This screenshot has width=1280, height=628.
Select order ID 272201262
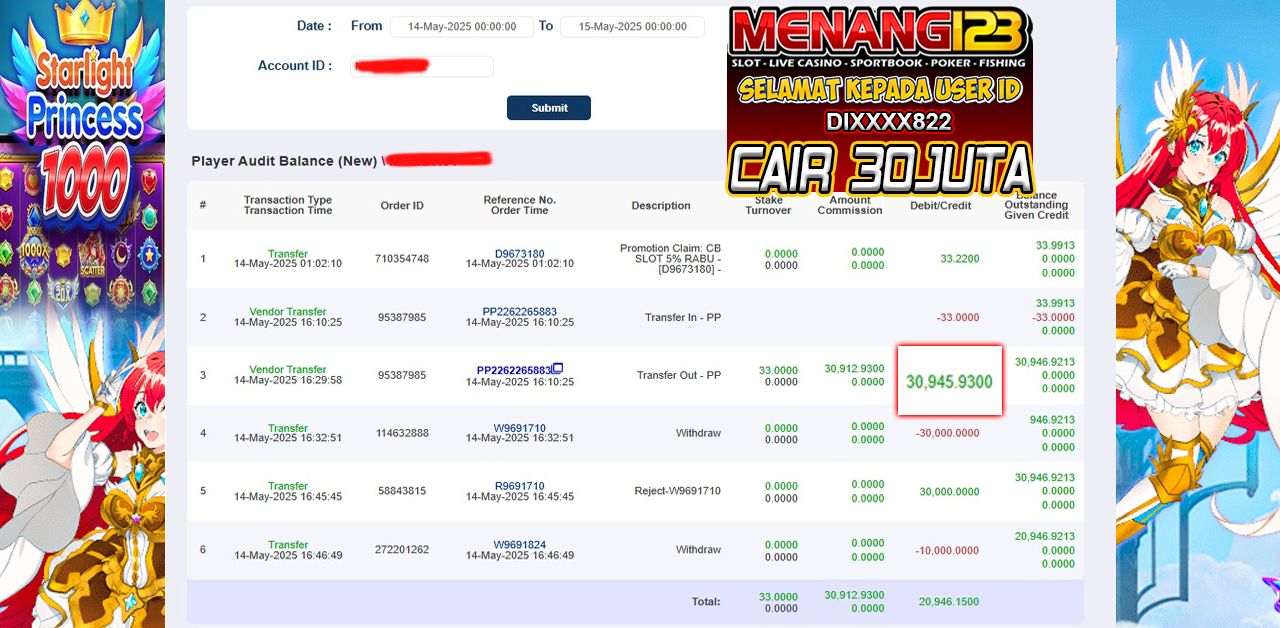(402, 550)
